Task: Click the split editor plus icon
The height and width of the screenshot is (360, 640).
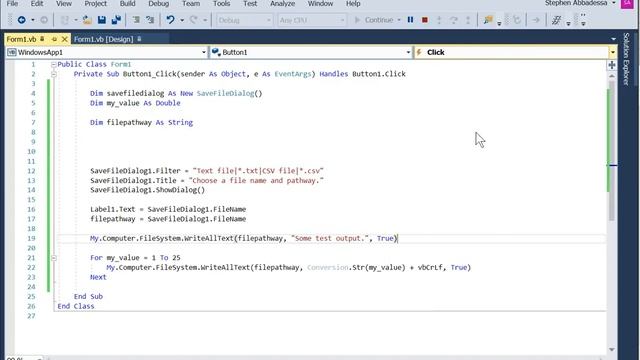Action: tap(611, 65)
